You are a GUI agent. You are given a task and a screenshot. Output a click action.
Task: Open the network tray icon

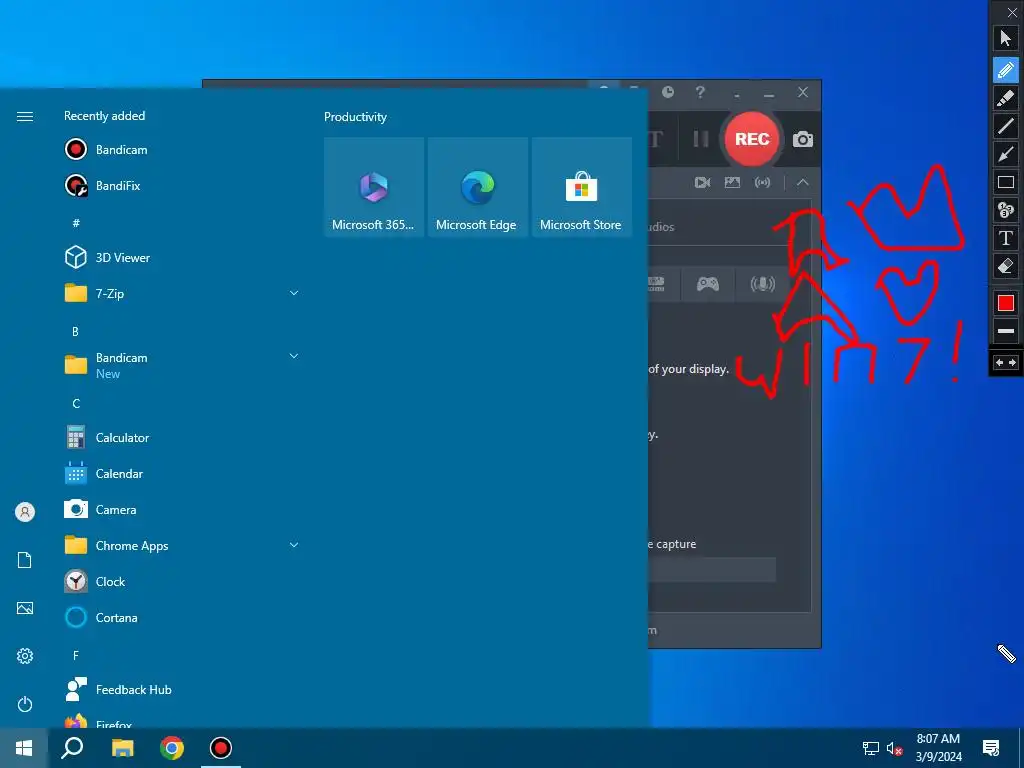coord(871,748)
